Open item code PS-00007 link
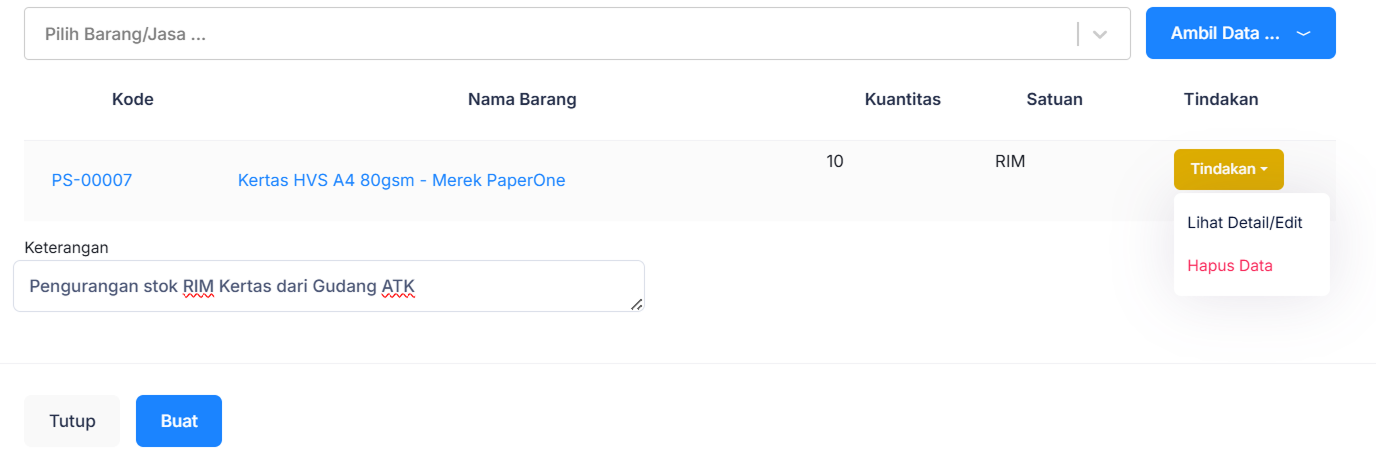 pos(92,180)
